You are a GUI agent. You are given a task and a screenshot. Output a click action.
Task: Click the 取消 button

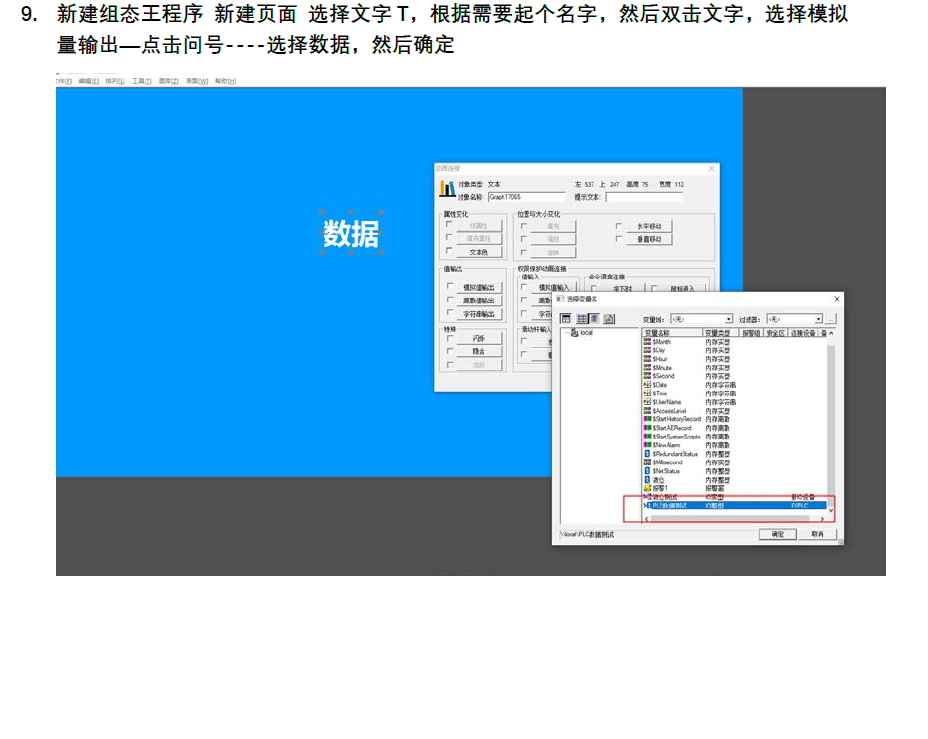coord(817,535)
